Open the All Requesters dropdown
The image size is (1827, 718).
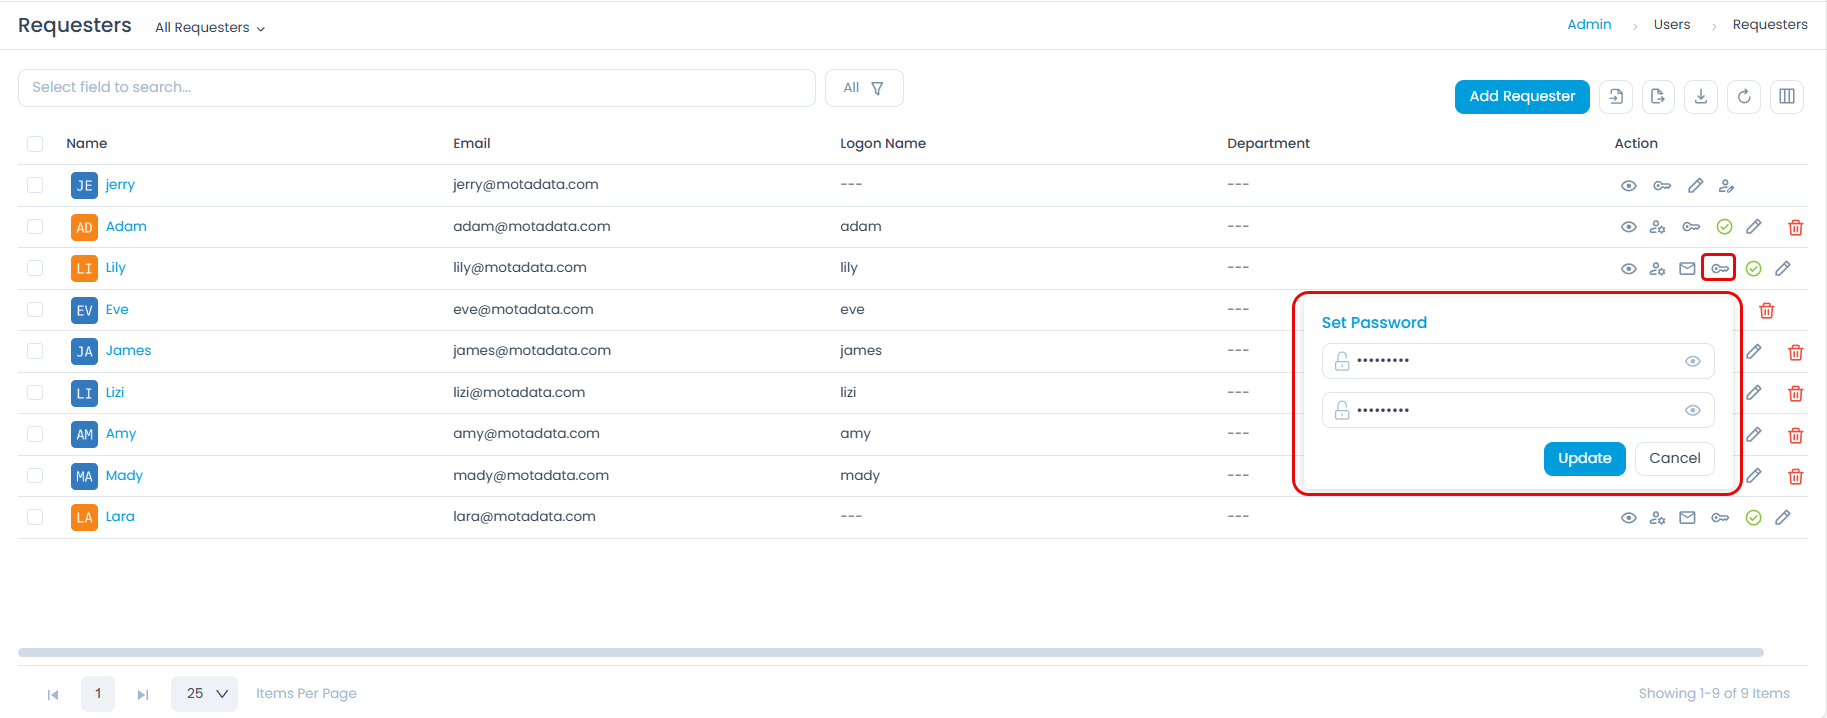click(210, 28)
